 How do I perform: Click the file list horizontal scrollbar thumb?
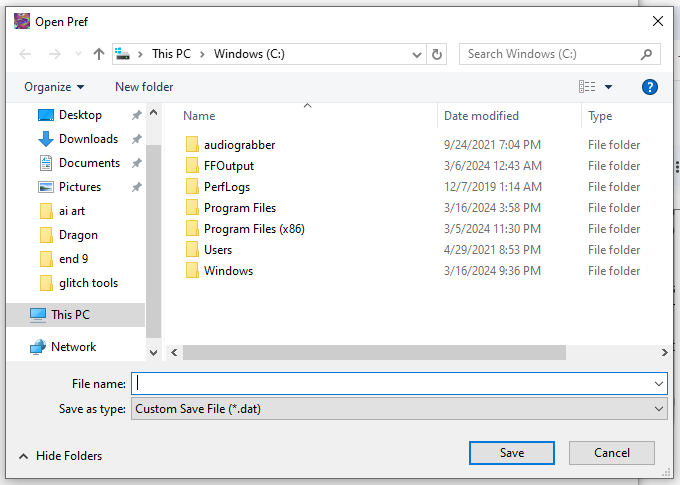[374, 352]
